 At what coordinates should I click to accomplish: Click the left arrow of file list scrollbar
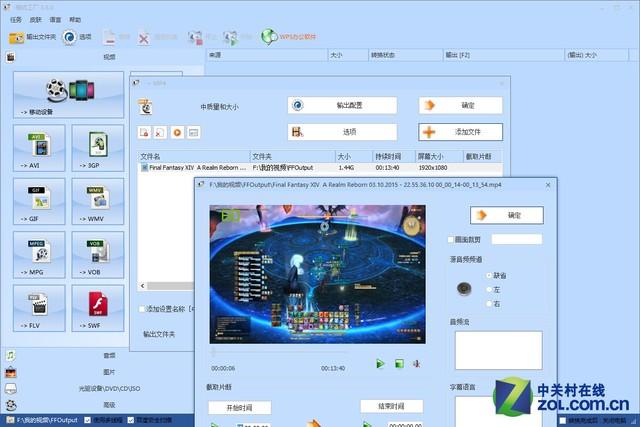[142, 286]
